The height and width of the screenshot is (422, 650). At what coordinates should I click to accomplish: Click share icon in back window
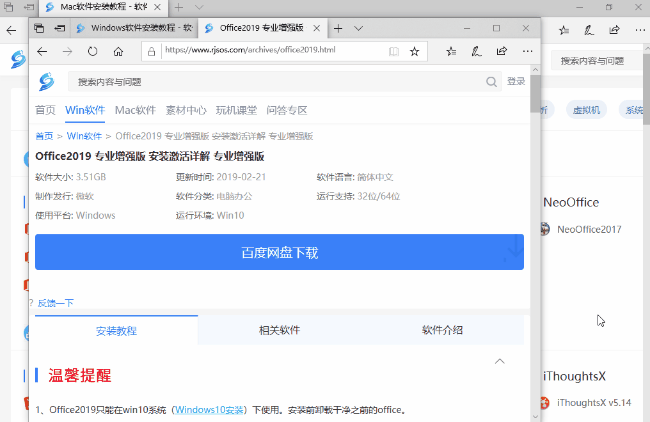pyautogui.click(x=614, y=30)
